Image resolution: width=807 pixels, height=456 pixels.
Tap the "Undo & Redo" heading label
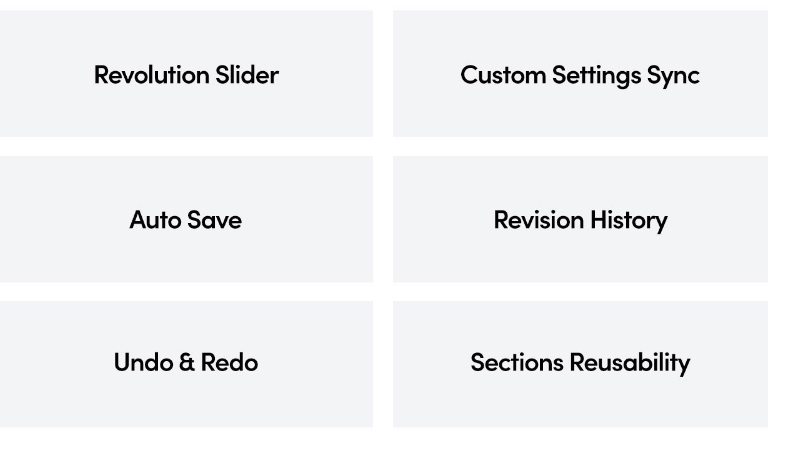coord(186,362)
